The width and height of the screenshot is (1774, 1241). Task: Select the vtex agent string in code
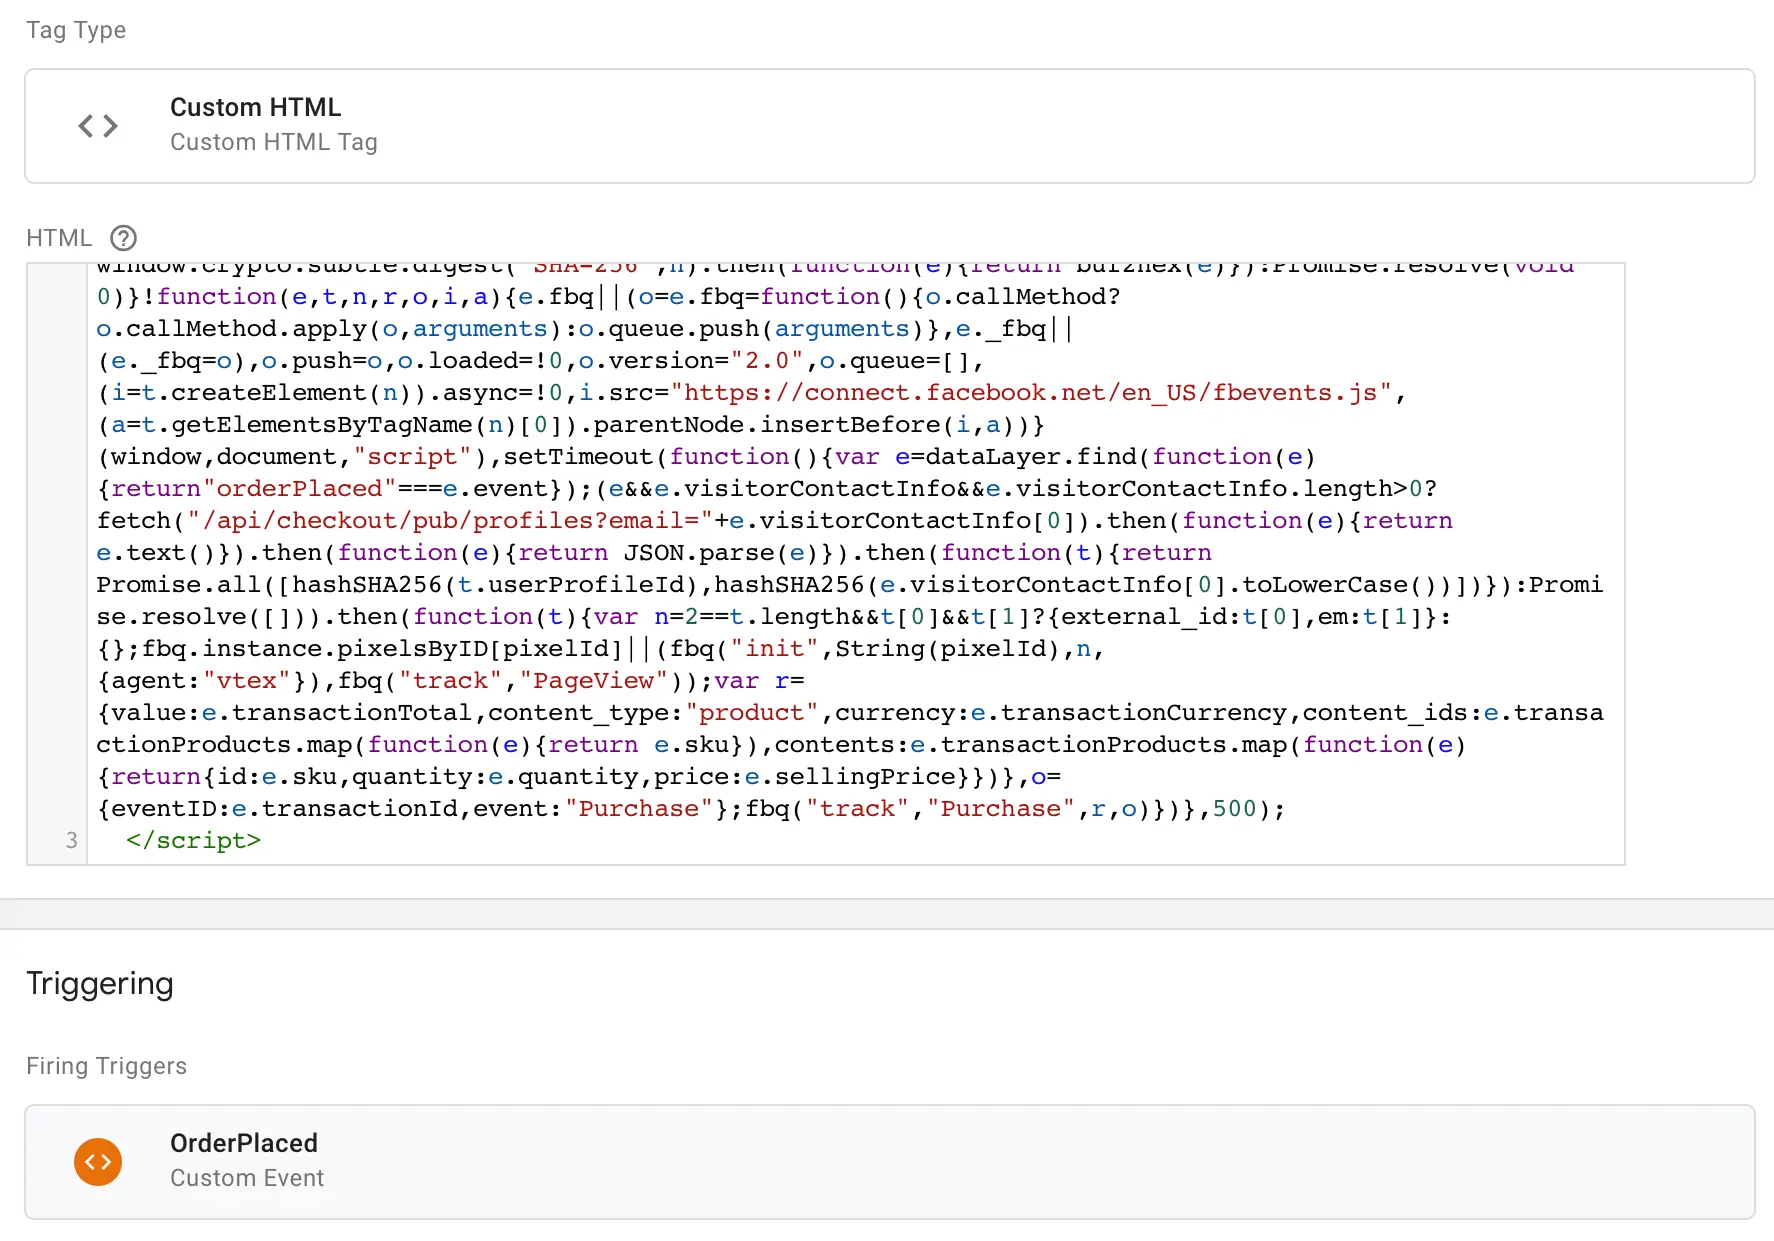pyautogui.click(x=249, y=680)
